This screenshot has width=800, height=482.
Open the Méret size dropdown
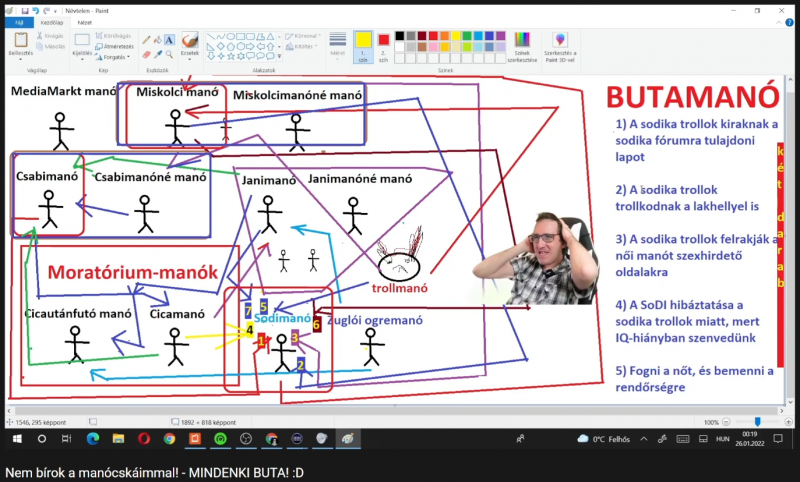coord(338,47)
